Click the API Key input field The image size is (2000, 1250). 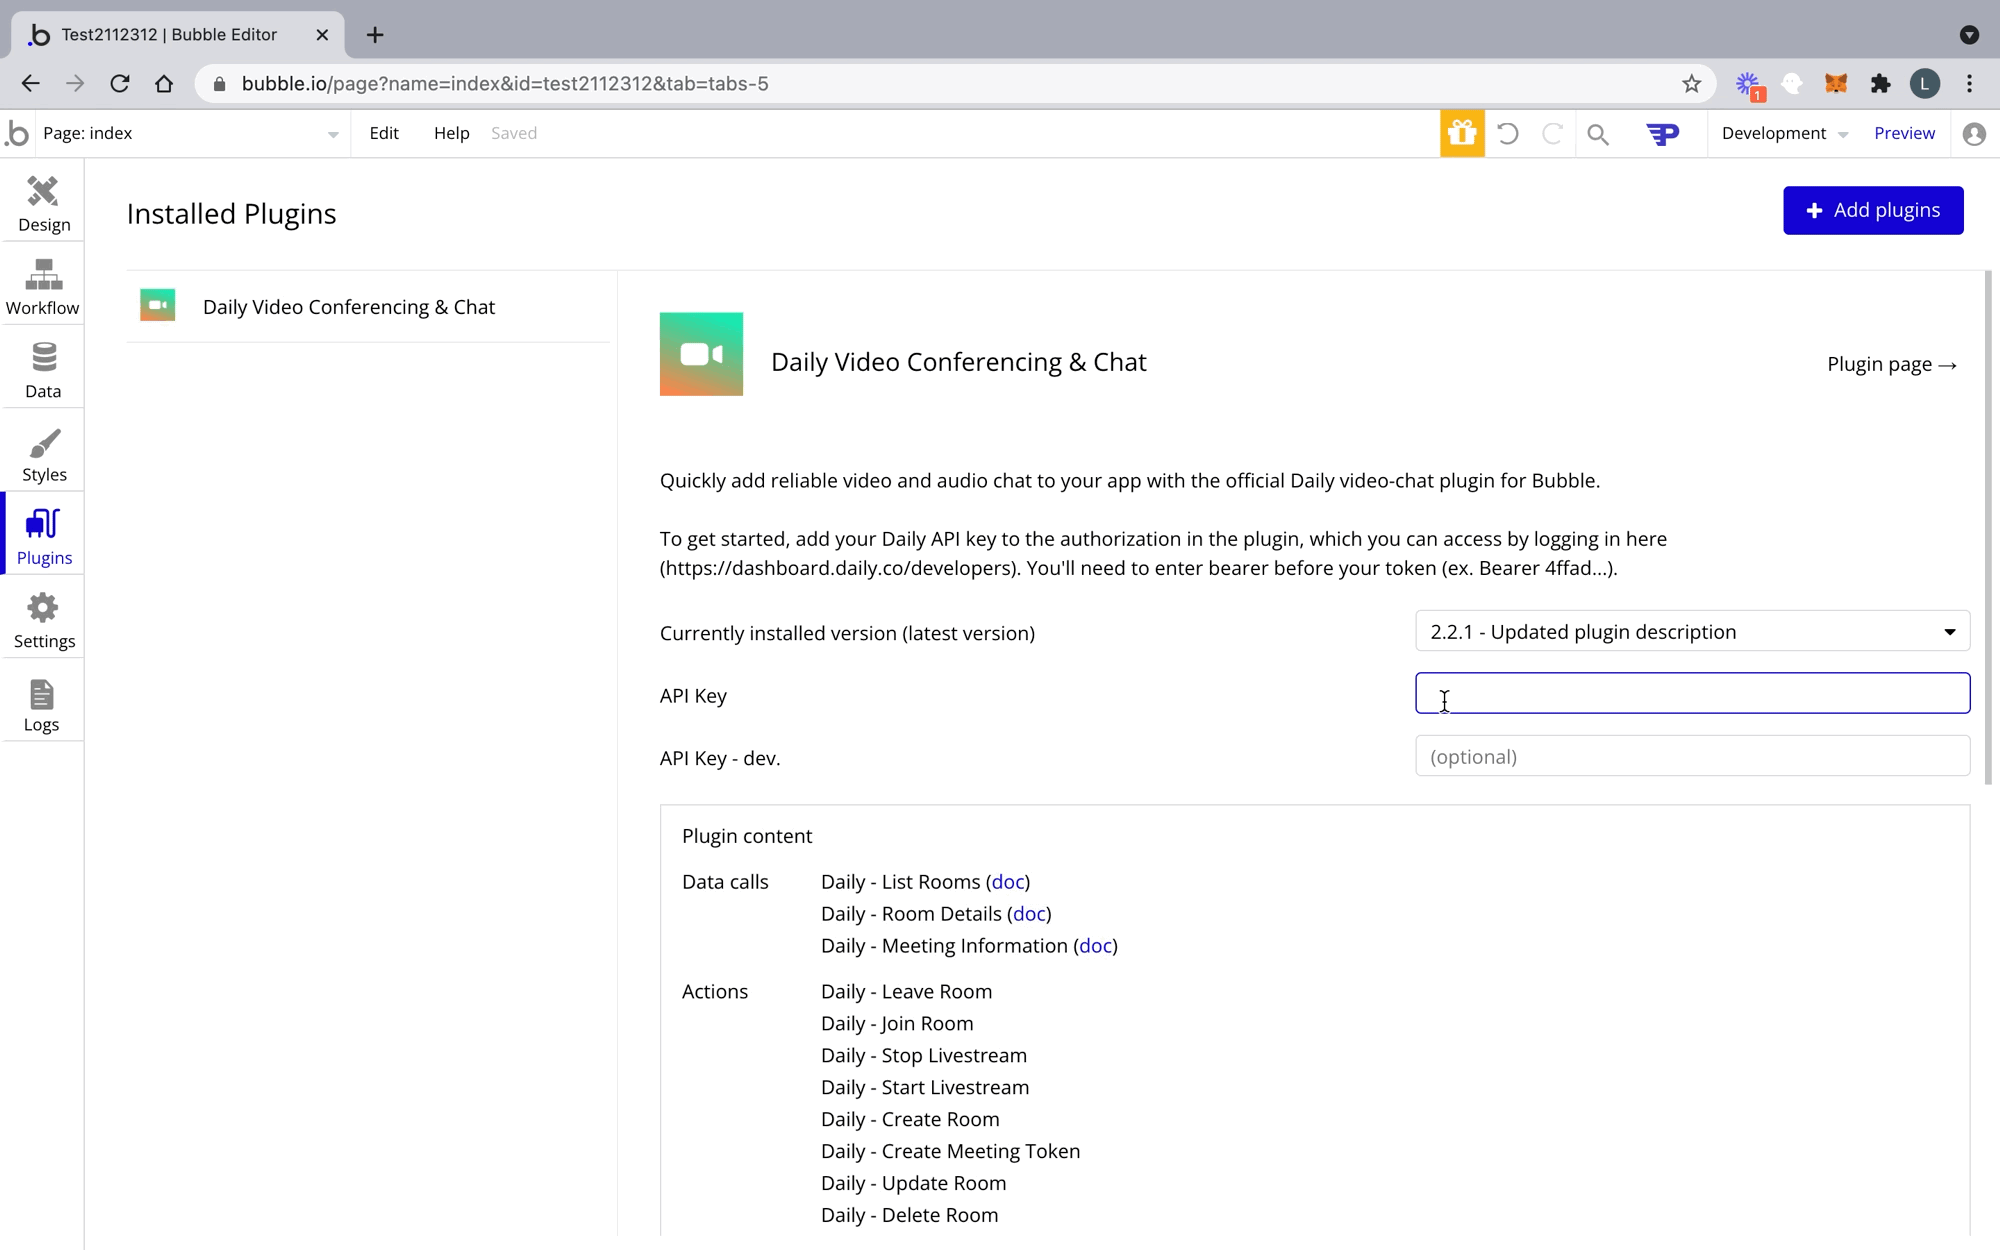click(1692, 694)
